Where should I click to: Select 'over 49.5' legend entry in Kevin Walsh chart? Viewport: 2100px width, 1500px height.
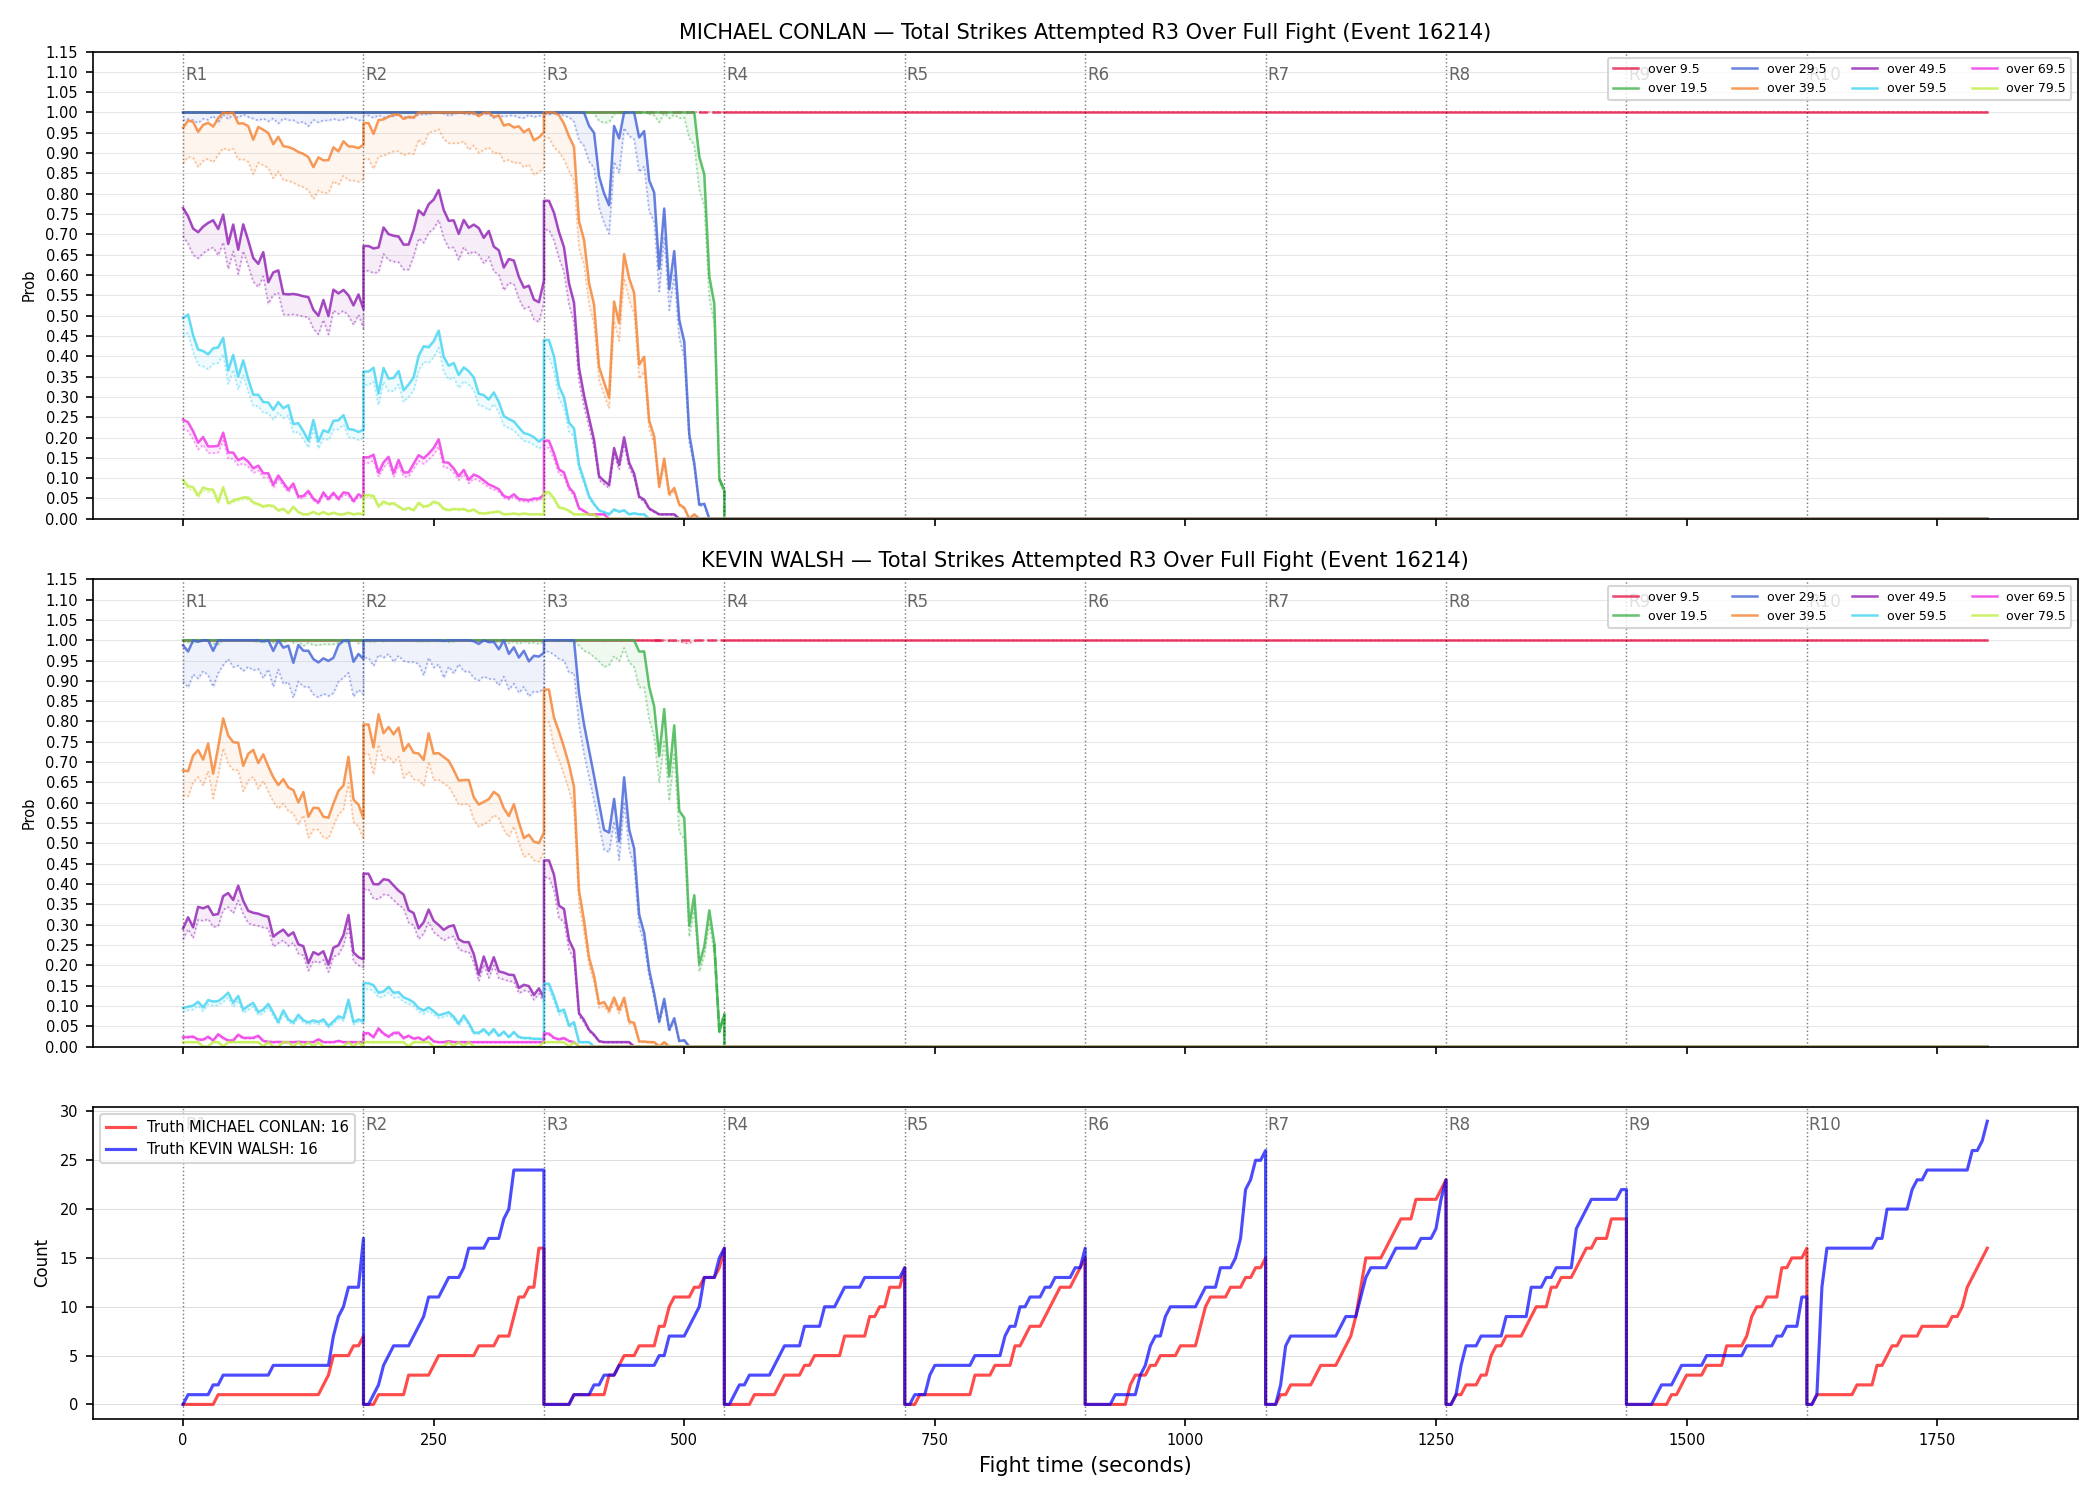(1899, 597)
